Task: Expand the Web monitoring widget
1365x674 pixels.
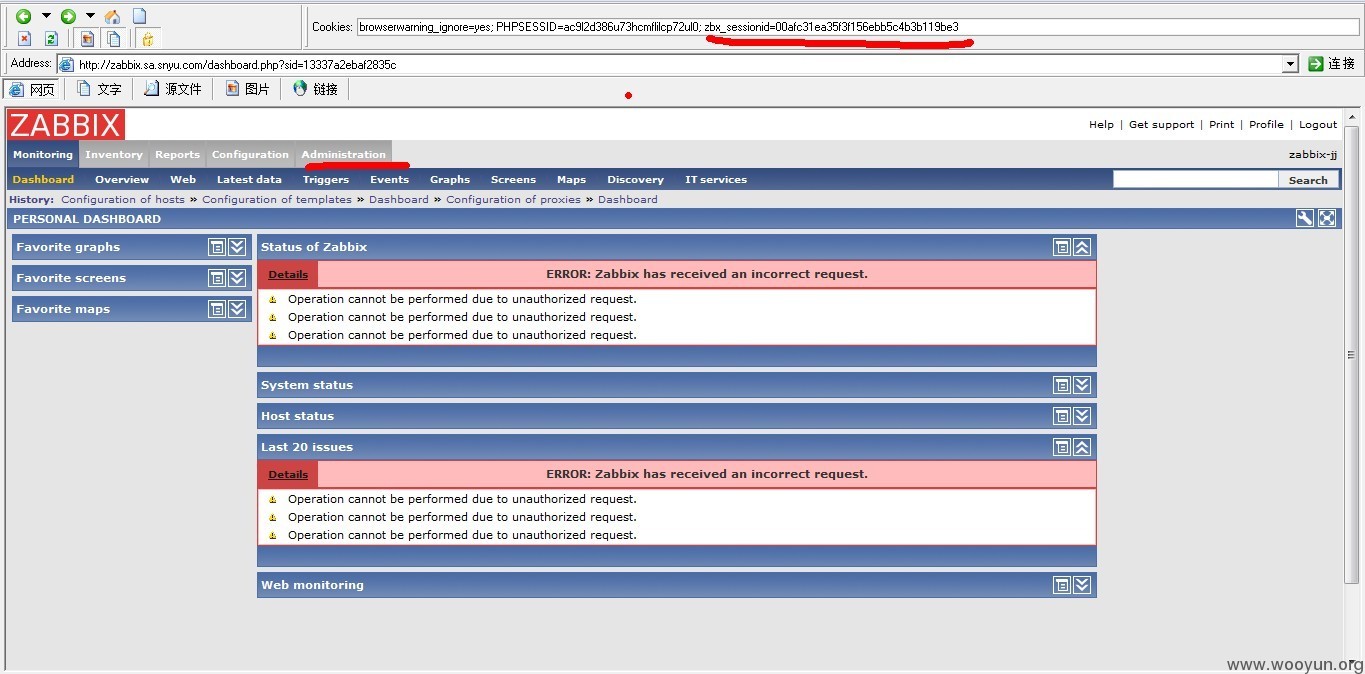Action: pos(1082,585)
